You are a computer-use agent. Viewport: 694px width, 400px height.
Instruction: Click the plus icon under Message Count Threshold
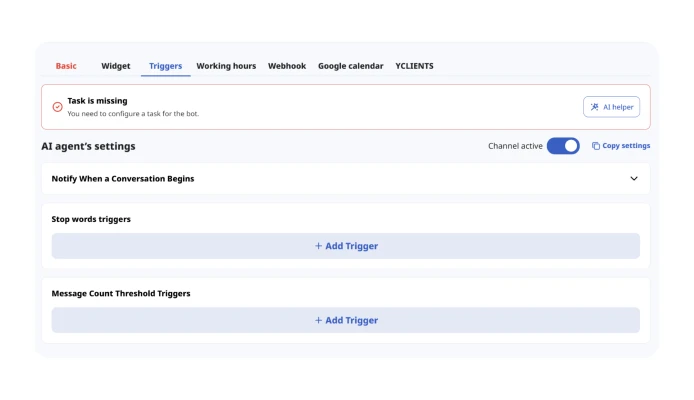coord(318,320)
